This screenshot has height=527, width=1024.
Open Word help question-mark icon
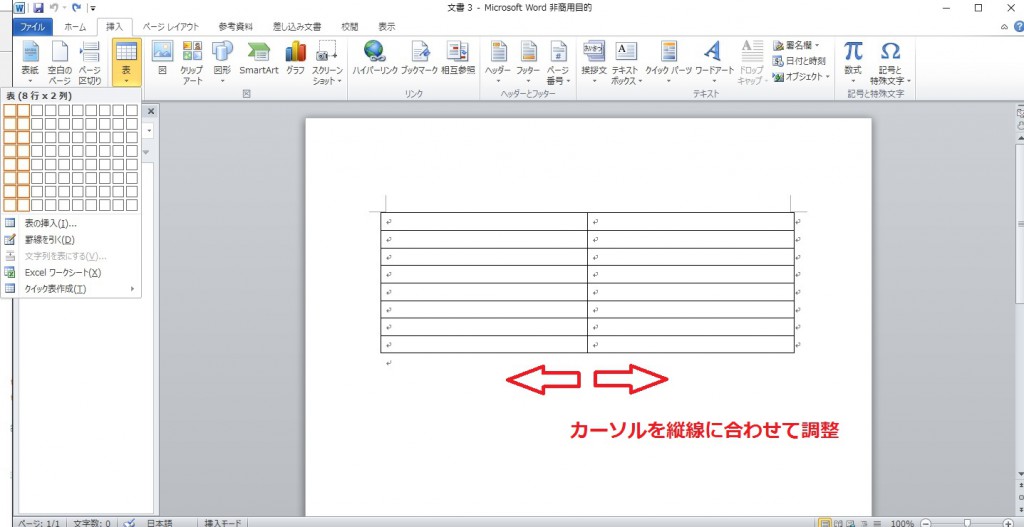(x=1019, y=27)
